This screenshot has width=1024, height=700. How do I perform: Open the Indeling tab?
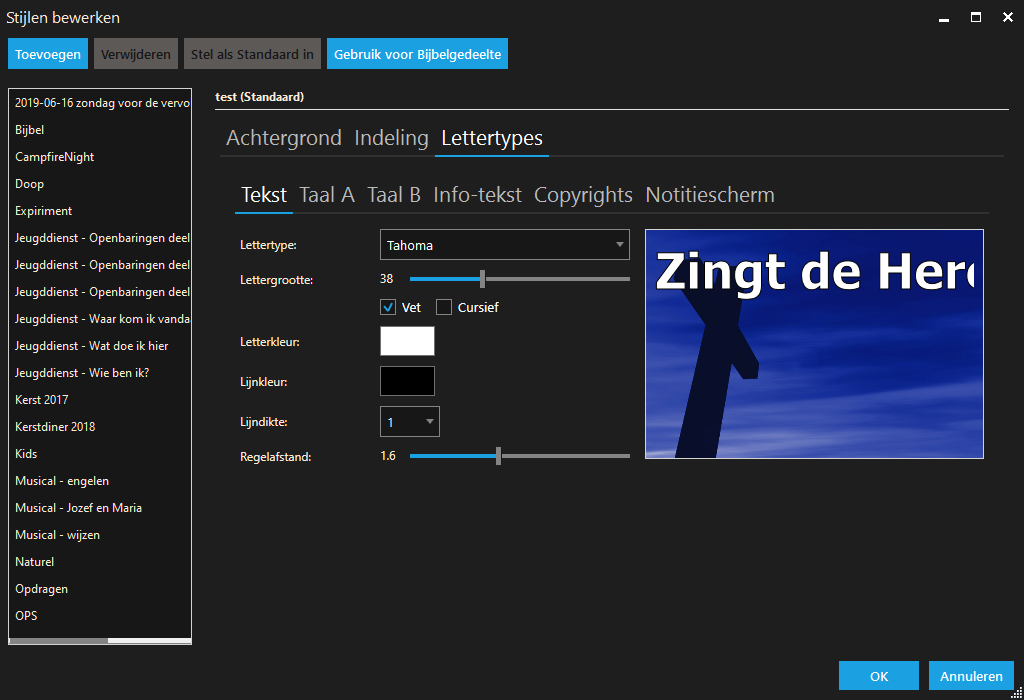[x=391, y=138]
